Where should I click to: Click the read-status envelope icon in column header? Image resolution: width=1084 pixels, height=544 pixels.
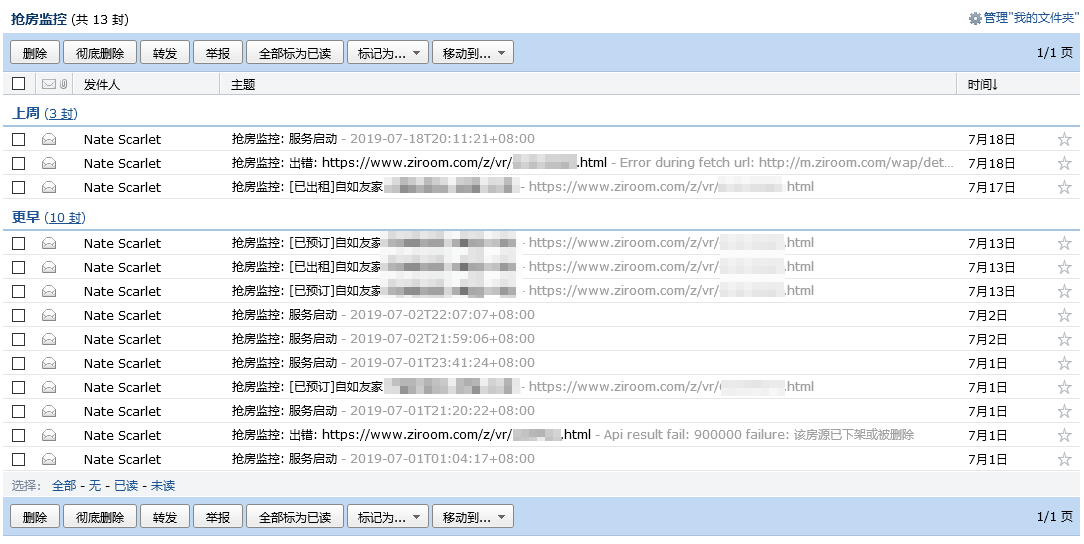[x=49, y=85]
